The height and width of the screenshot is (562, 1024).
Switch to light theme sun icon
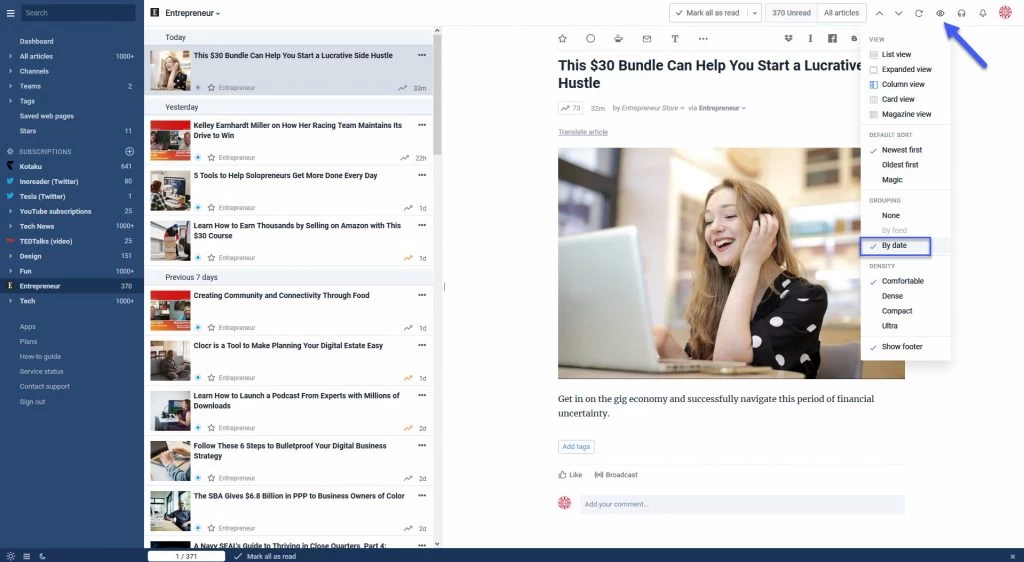coord(10,556)
